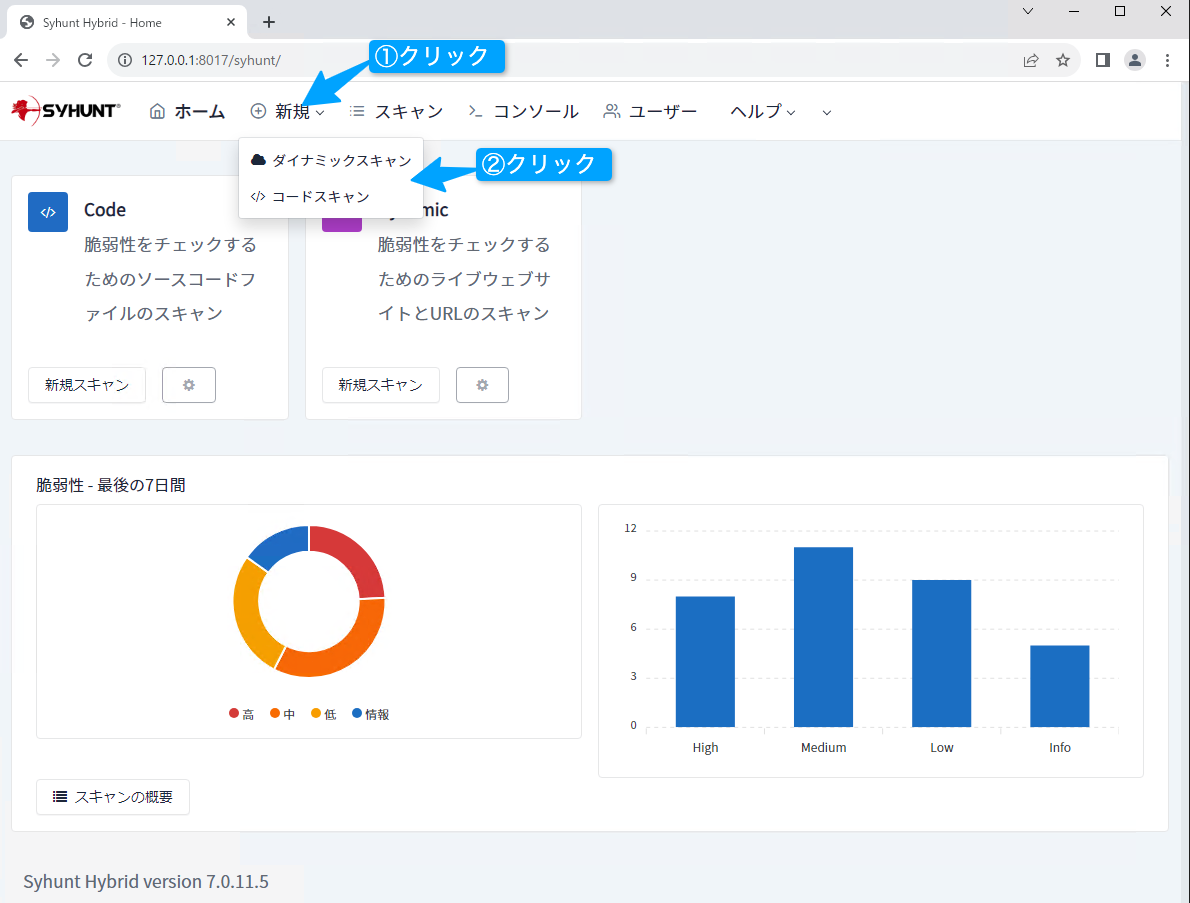Select コードスキャン from the dropdown
The width and height of the screenshot is (1190, 903).
tap(331, 197)
